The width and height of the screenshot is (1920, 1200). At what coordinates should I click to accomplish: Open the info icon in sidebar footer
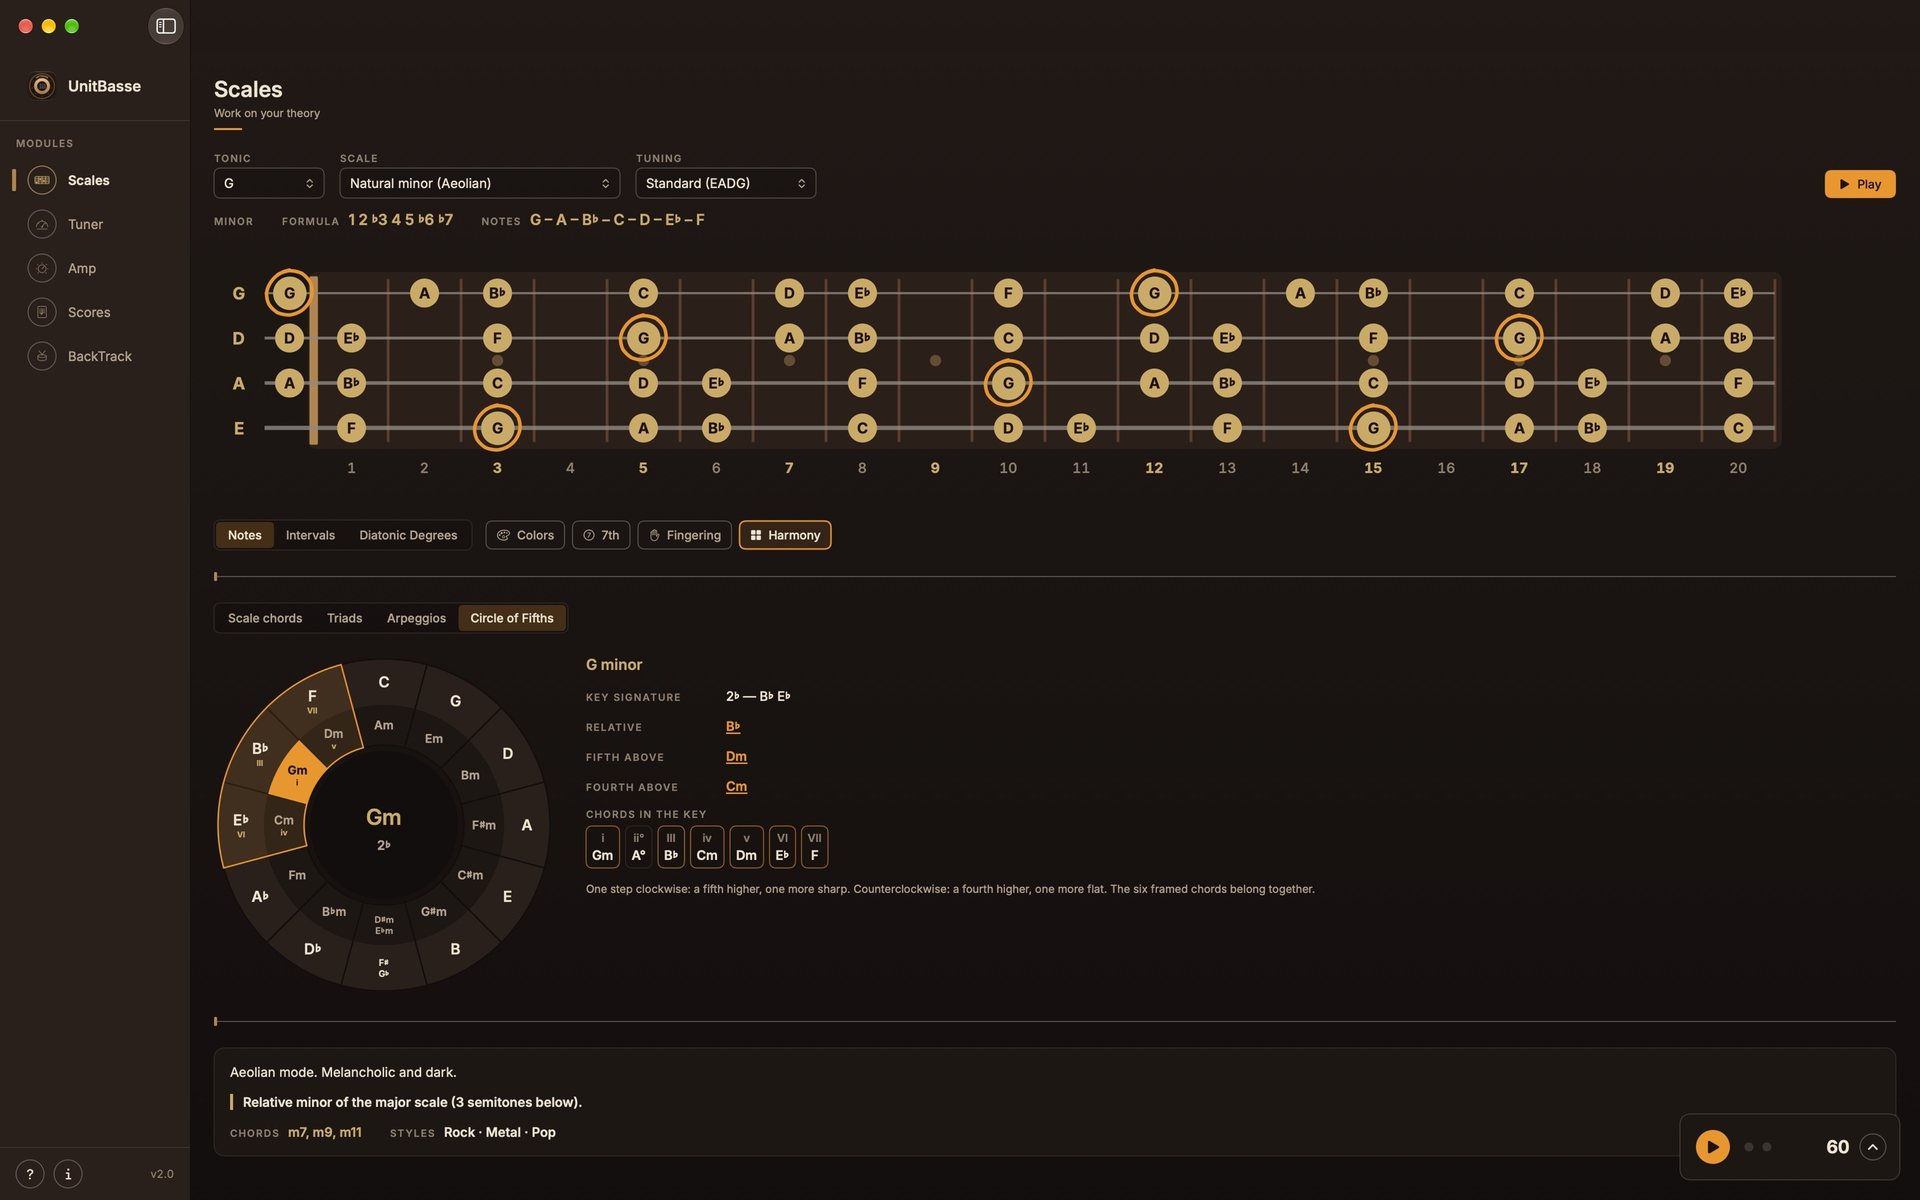pyautogui.click(x=68, y=1174)
